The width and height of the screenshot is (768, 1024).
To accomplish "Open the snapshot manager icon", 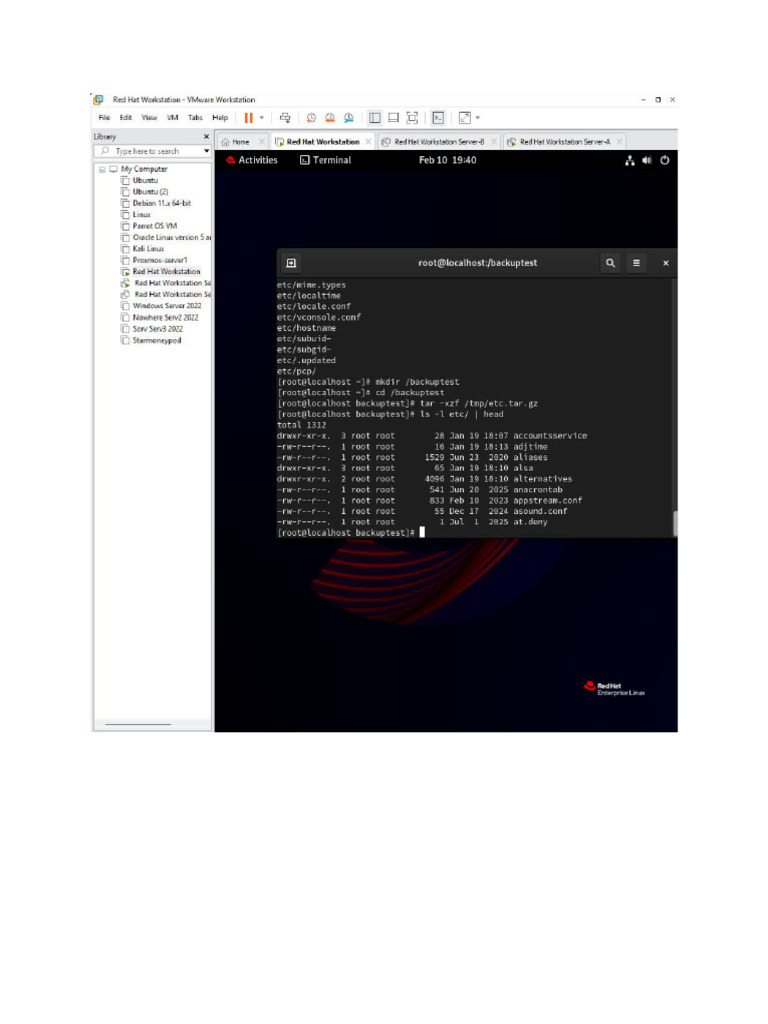I will tap(349, 118).
